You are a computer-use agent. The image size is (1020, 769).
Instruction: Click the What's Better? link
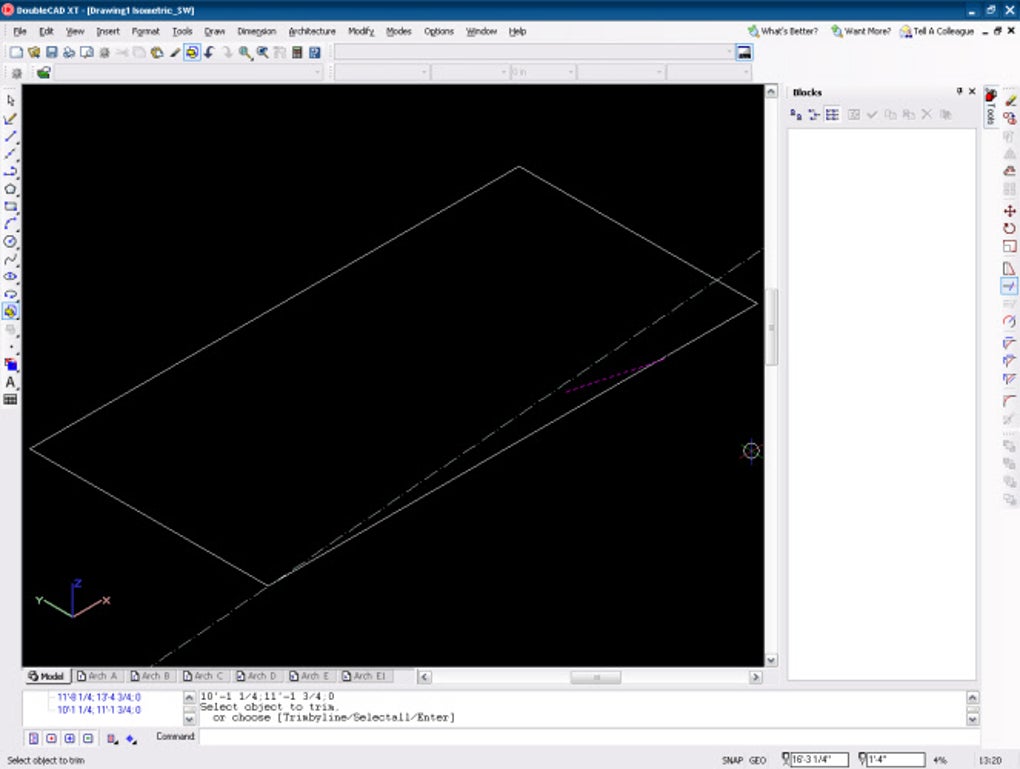[x=783, y=31]
